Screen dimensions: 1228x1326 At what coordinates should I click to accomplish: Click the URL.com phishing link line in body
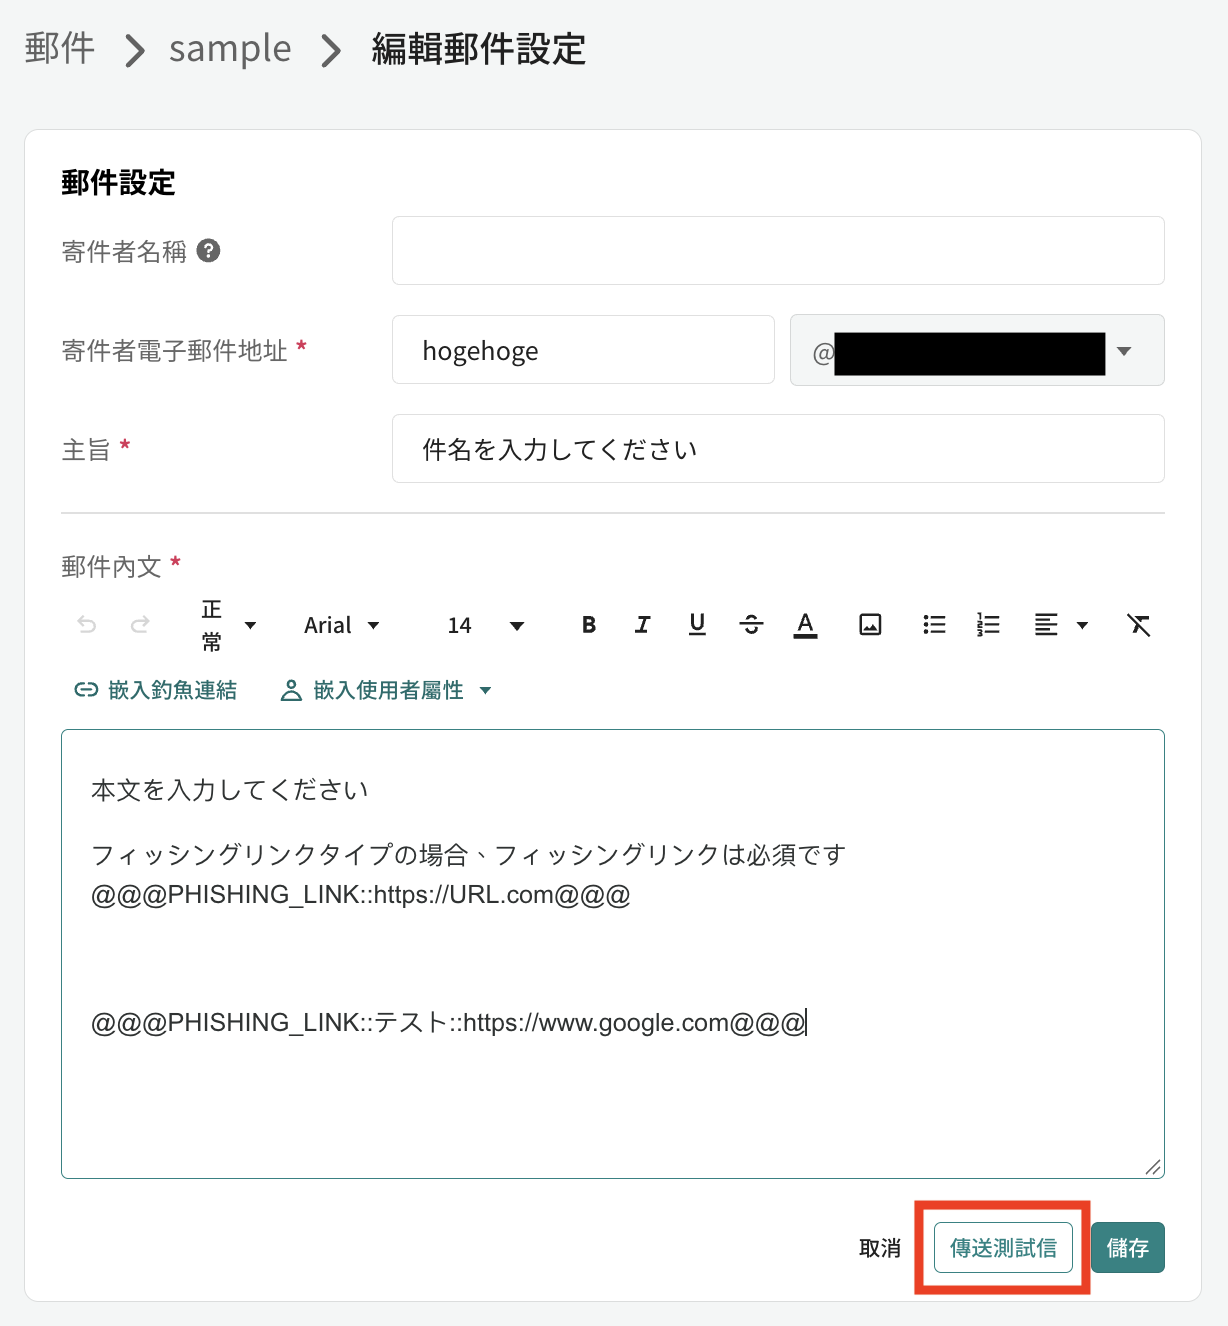pyautogui.click(x=361, y=895)
